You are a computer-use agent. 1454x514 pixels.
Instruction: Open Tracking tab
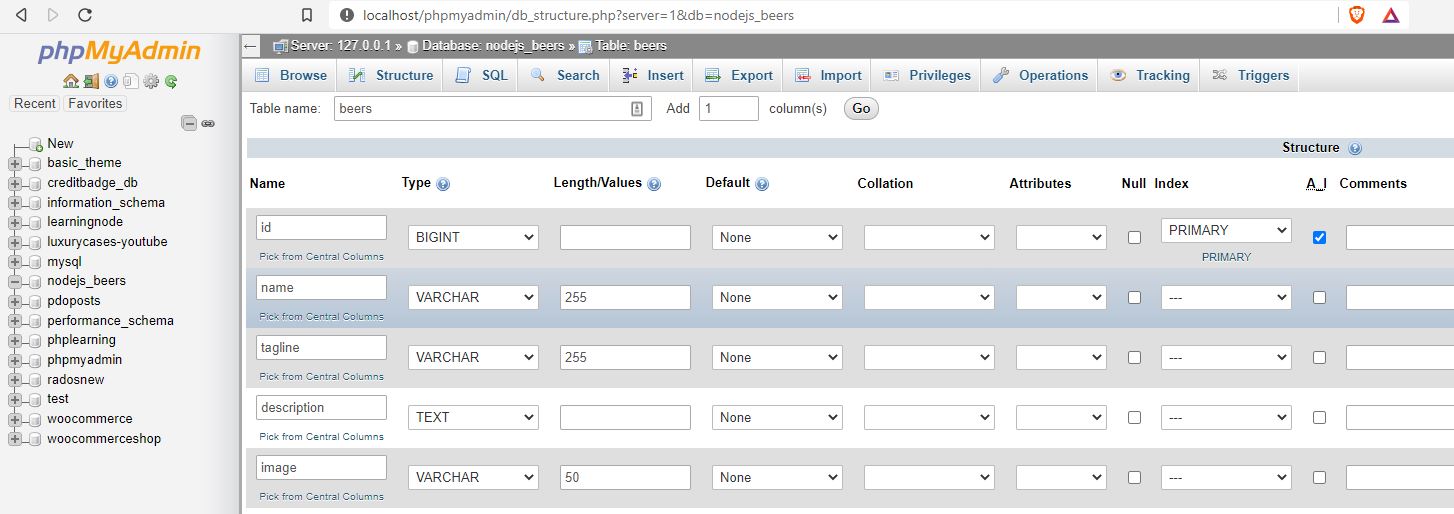(x=1150, y=75)
